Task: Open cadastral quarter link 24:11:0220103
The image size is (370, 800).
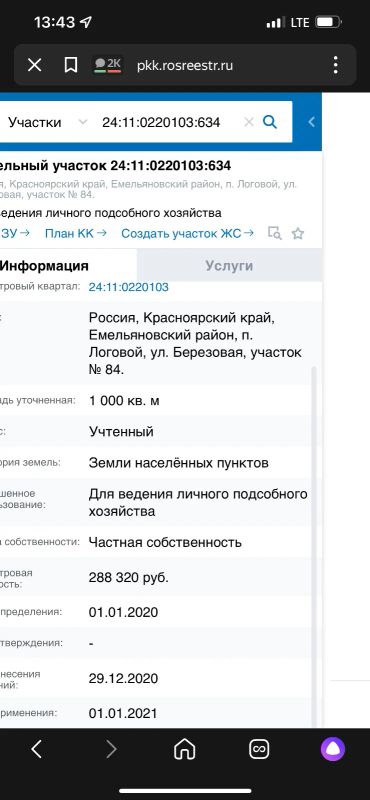Action: point(129,287)
